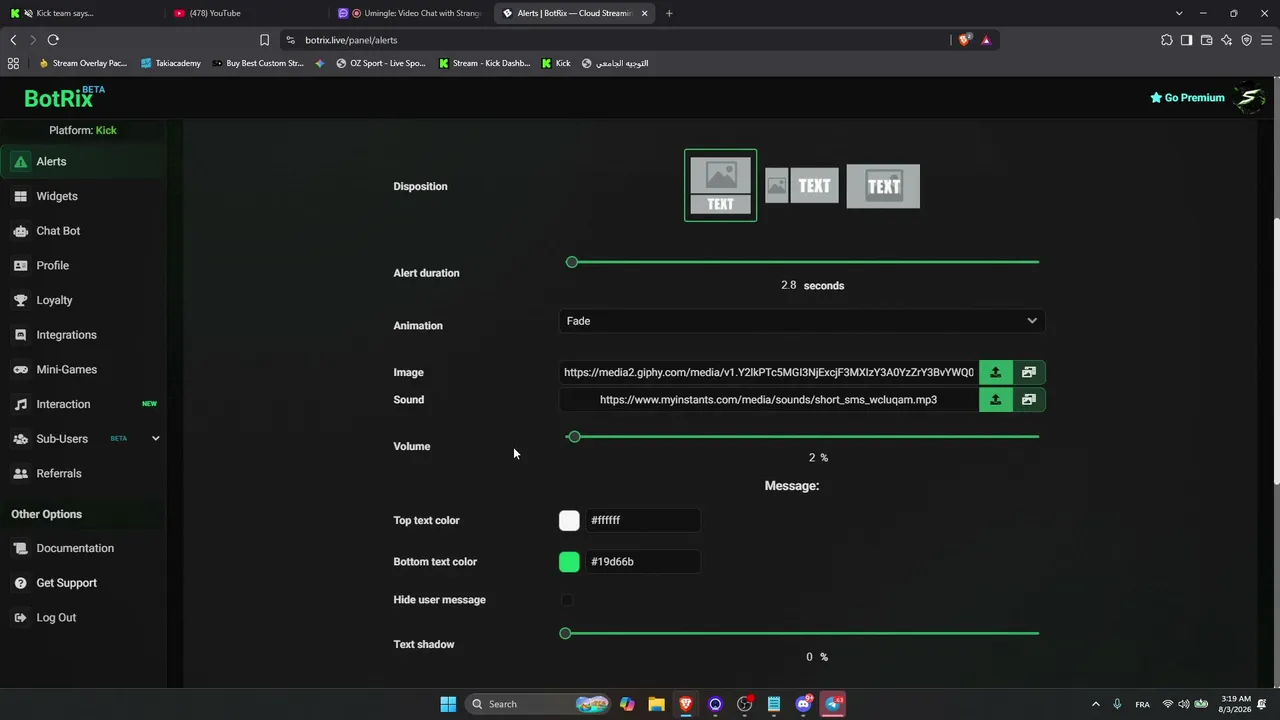Click the Image URL input field
Image resolution: width=1280 pixels, height=720 pixels.
pyautogui.click(x=768, y=372)
